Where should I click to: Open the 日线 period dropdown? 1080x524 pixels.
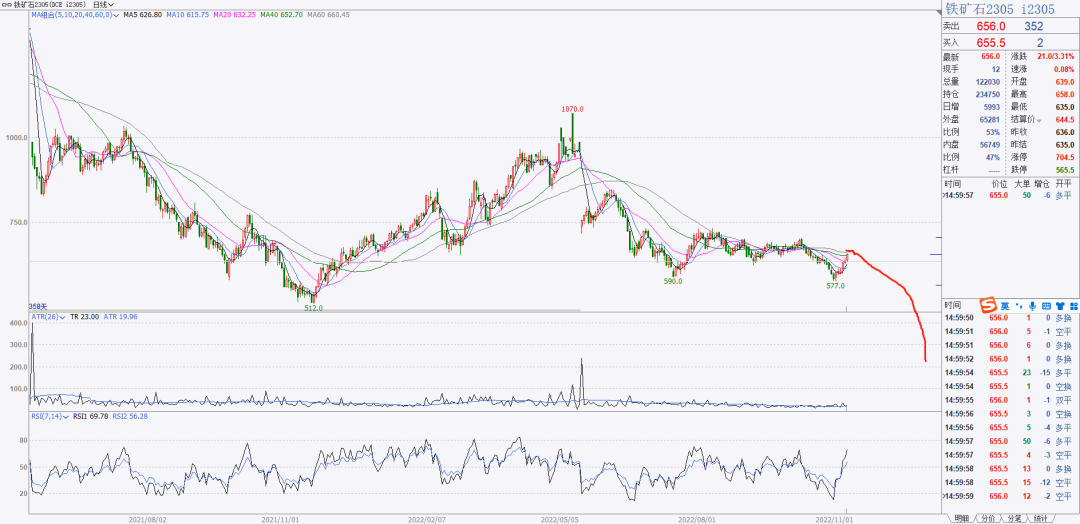(103, 4)
